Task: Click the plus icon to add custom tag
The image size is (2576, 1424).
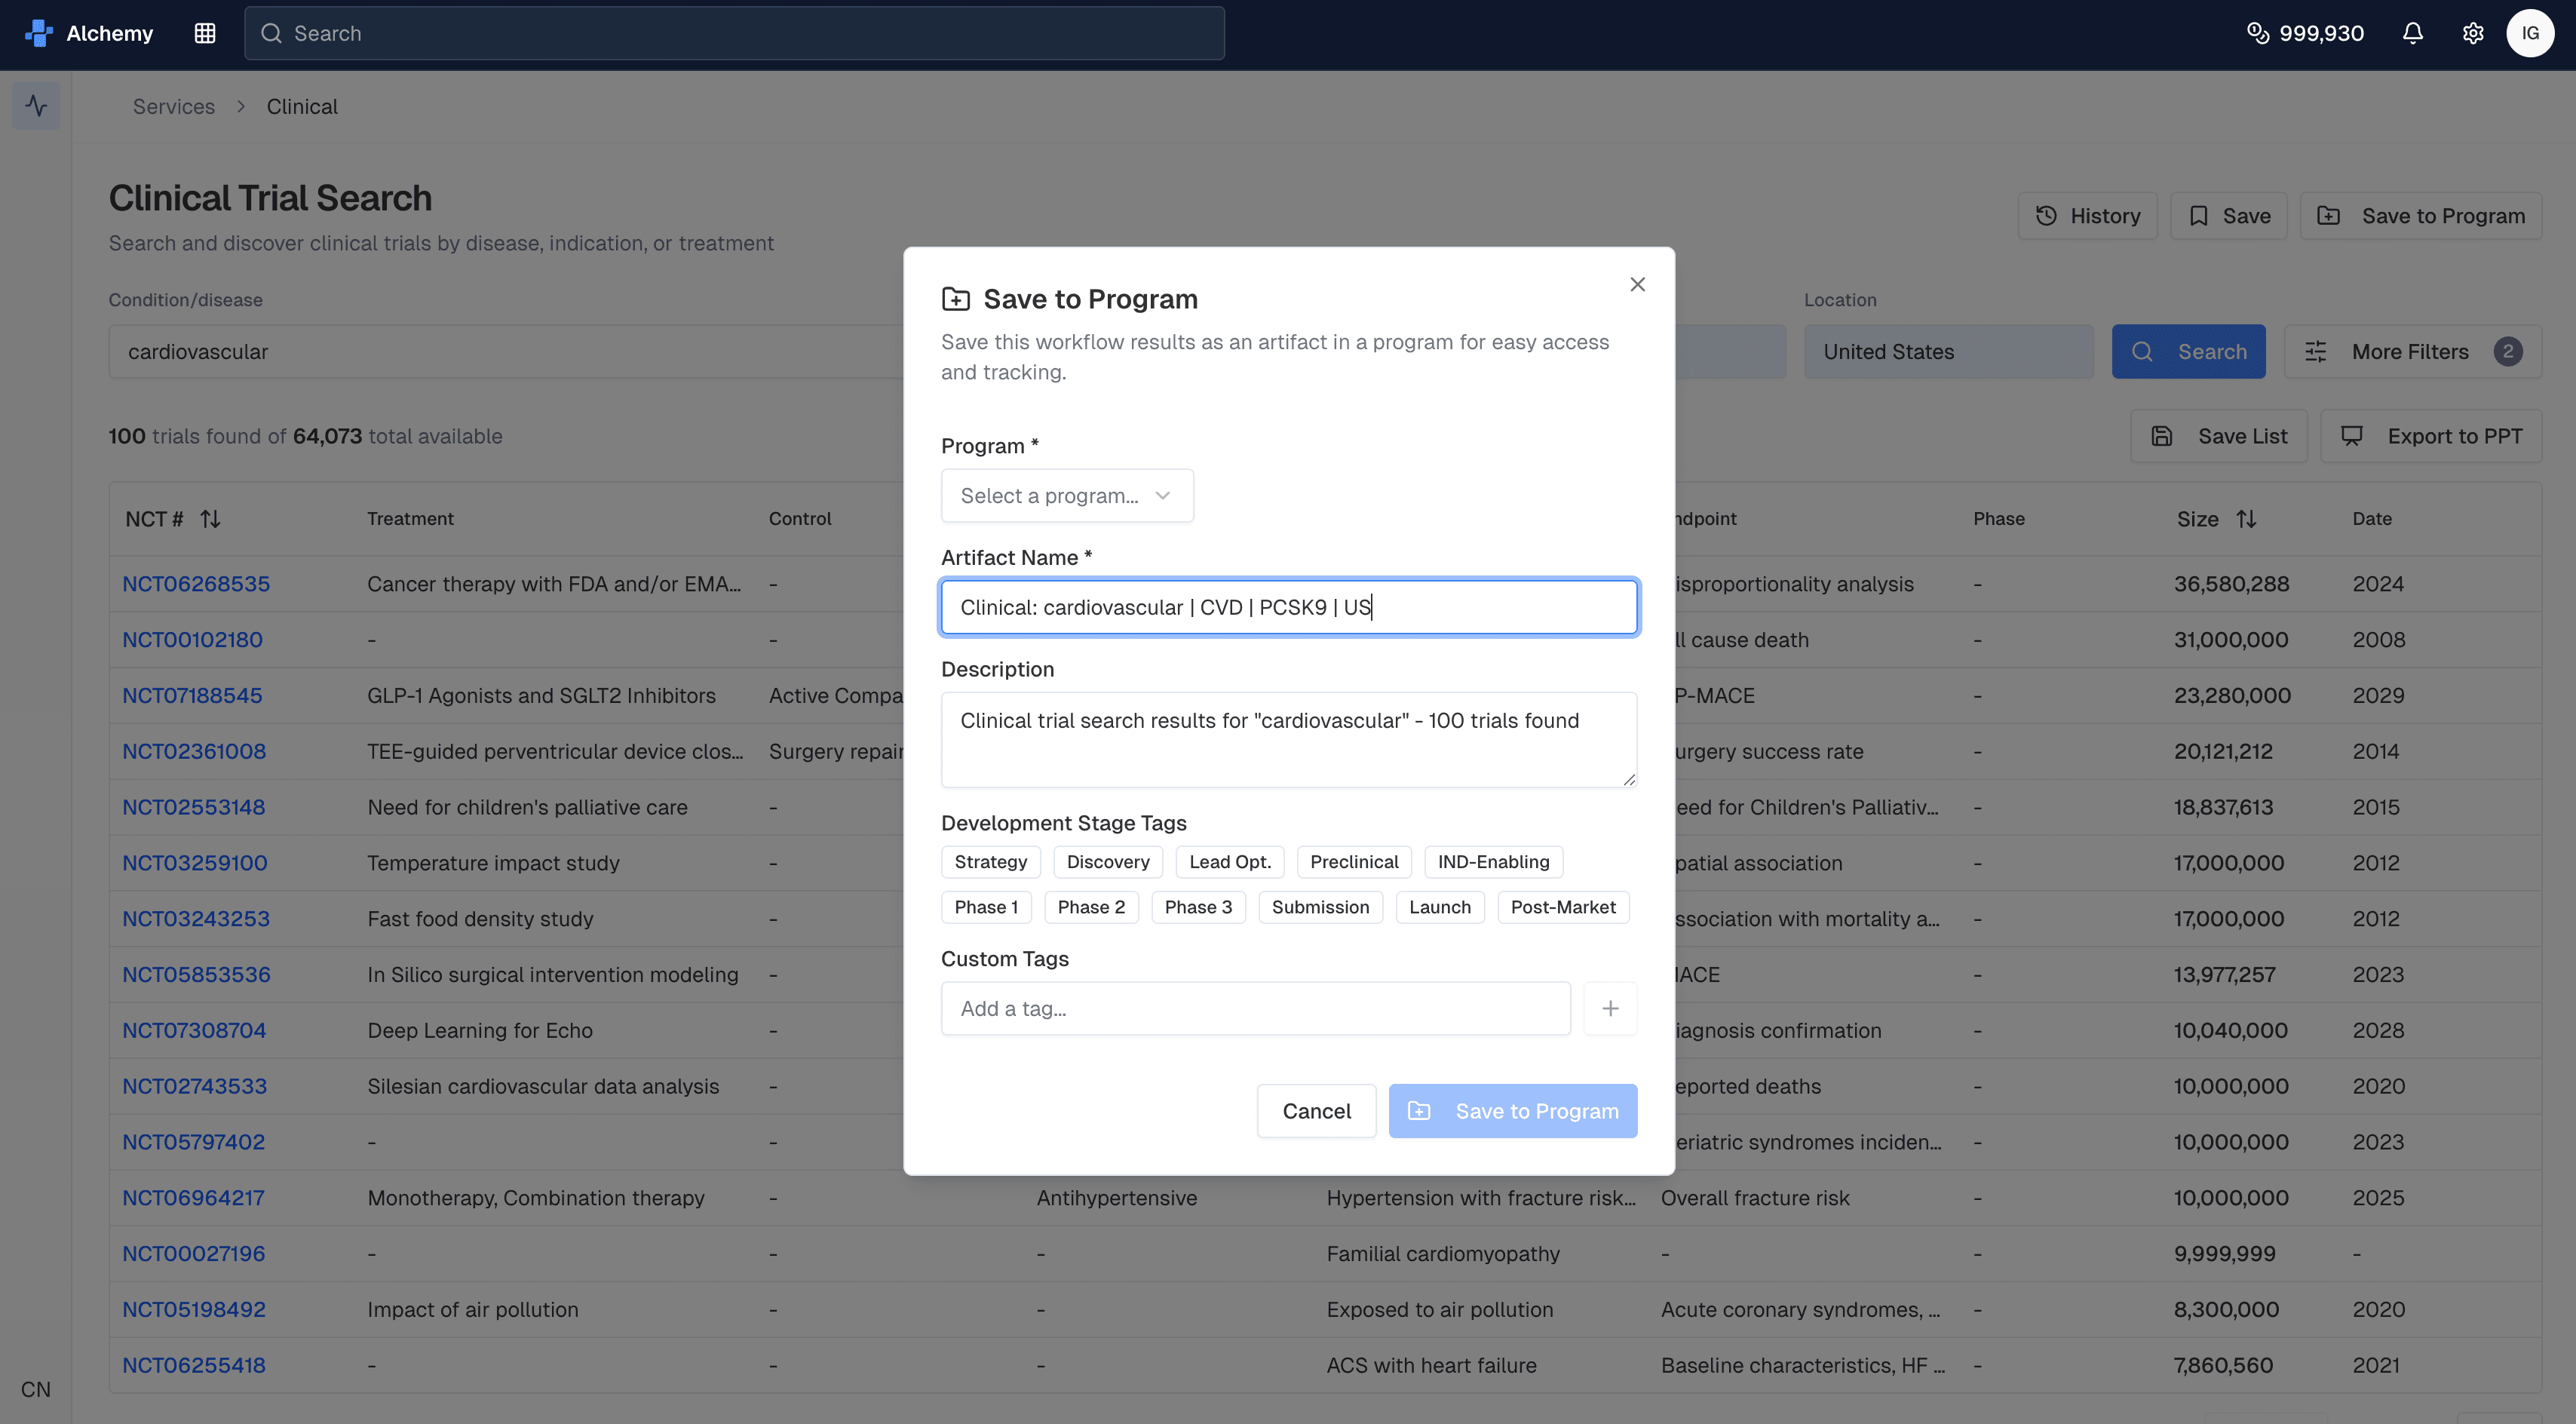Action: pyautogui.click(x=1609, y=1008)
